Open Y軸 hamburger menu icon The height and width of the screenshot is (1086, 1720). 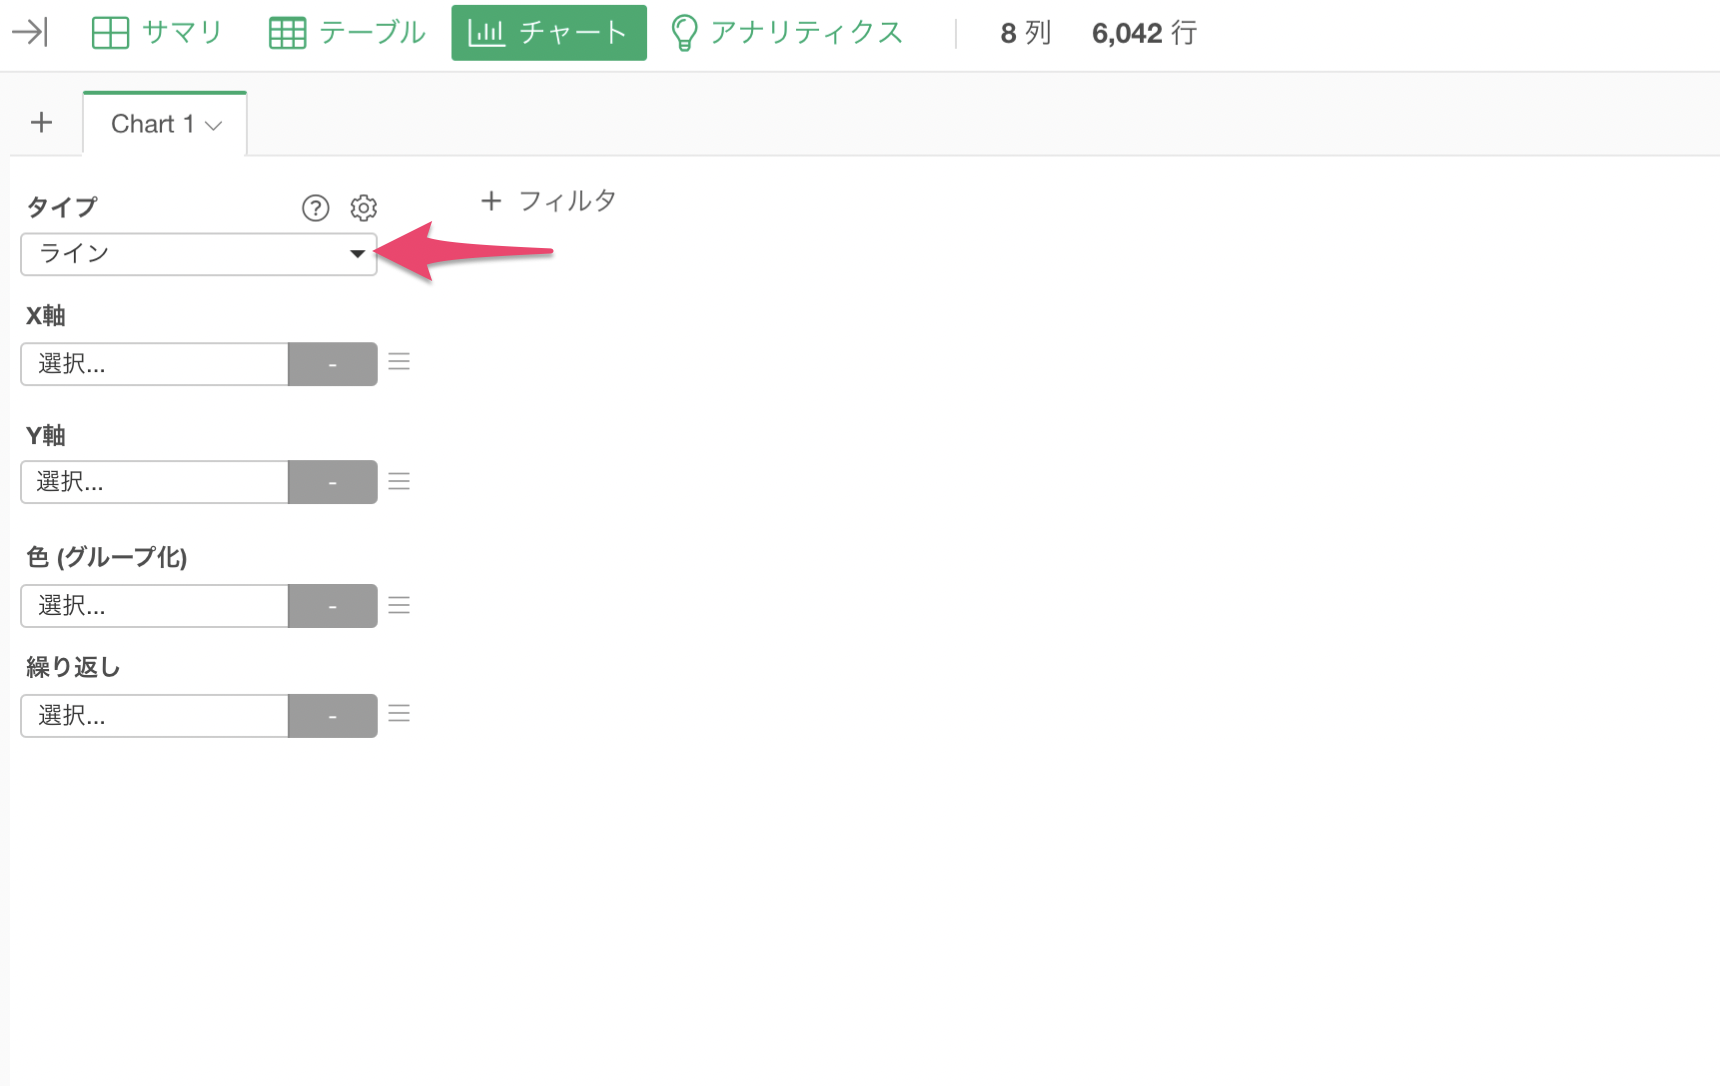pyautogui.click(x=399, y=482)
